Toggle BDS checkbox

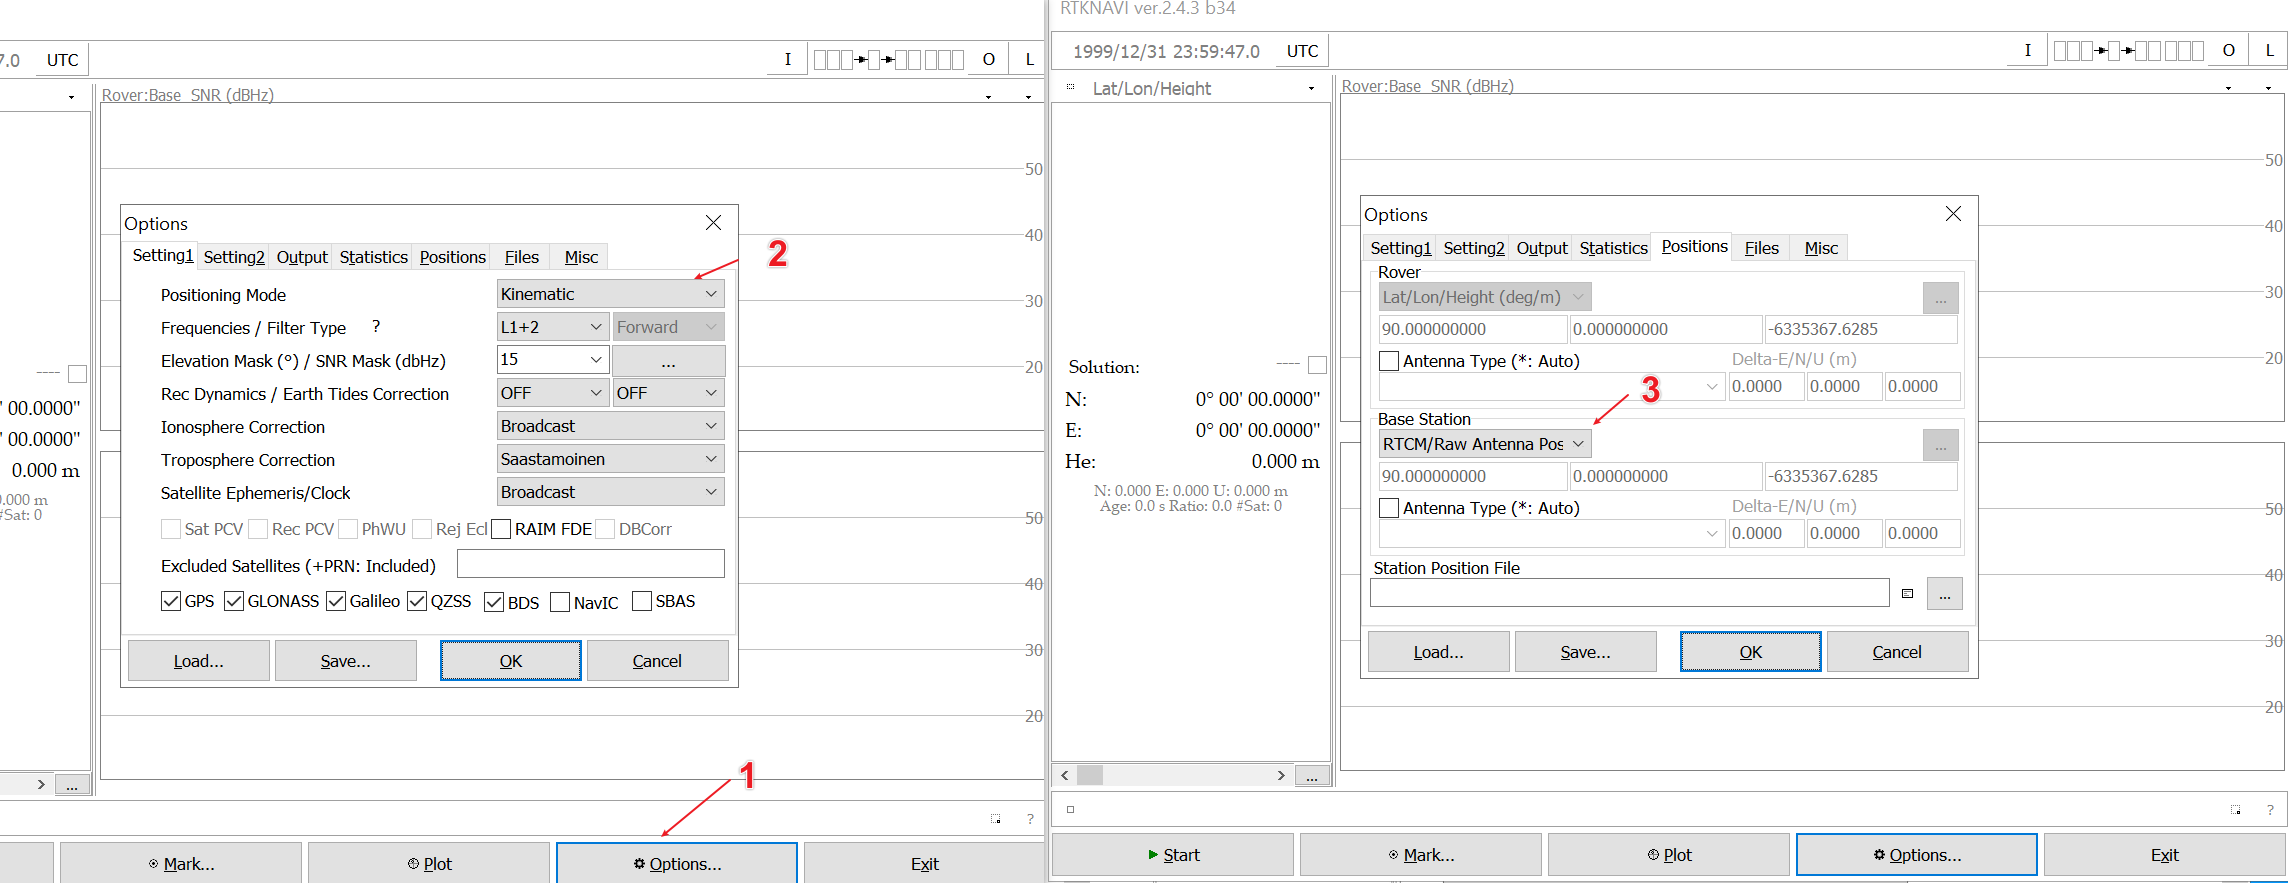(x=494, y=602)
